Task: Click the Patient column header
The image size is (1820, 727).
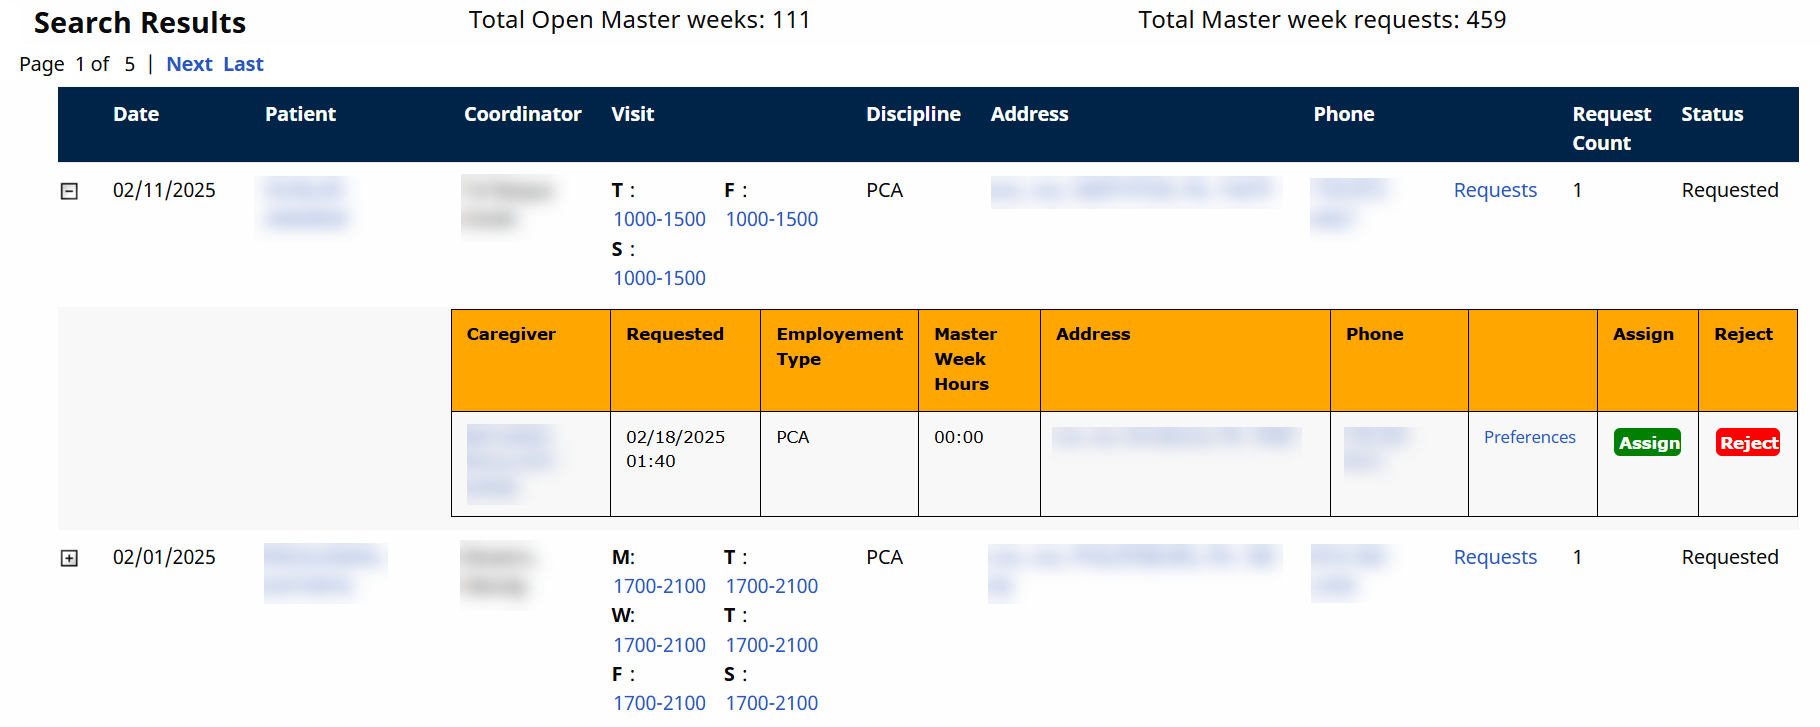Action: tap(300, 114)
